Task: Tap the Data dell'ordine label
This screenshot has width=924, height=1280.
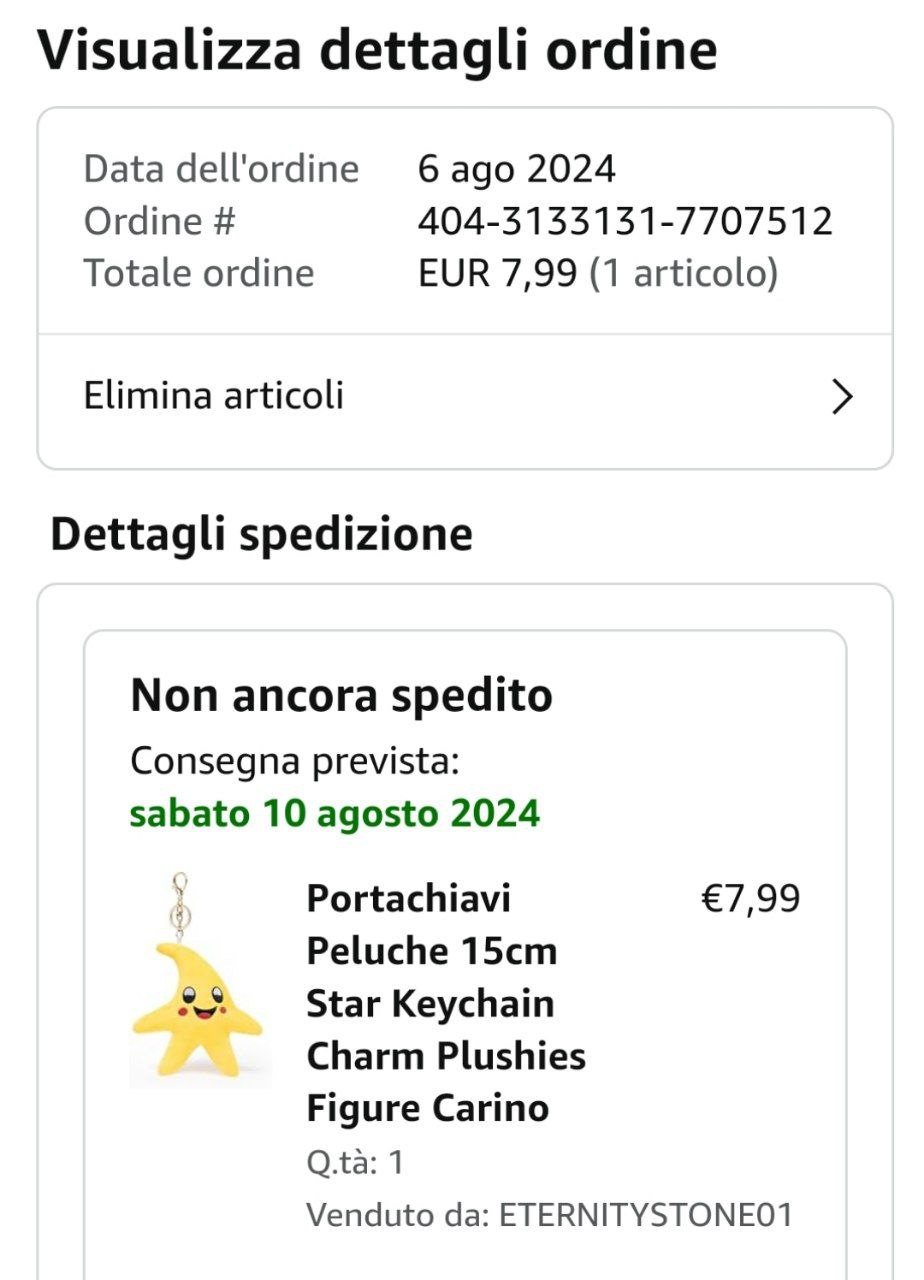Action: point(221,169)
